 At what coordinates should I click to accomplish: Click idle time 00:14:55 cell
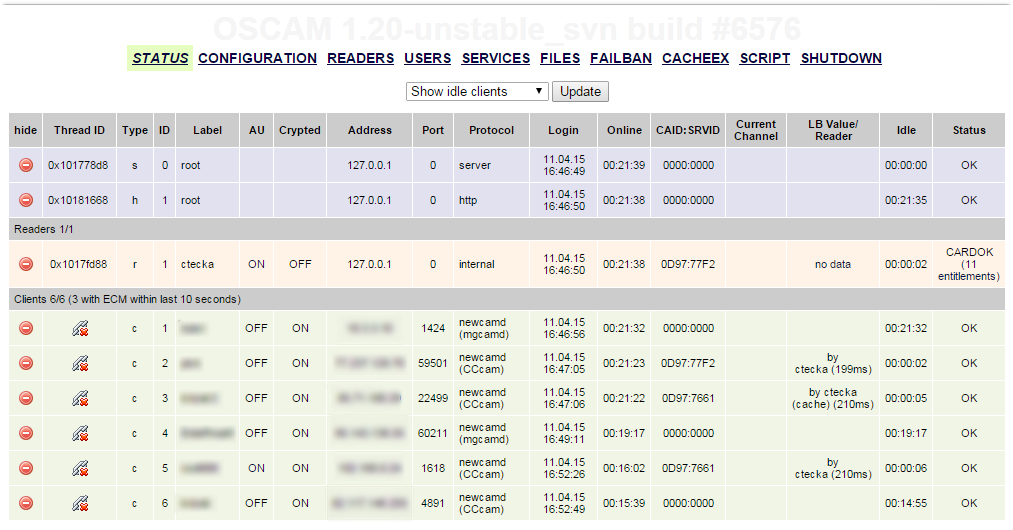[x=906, y=503]
